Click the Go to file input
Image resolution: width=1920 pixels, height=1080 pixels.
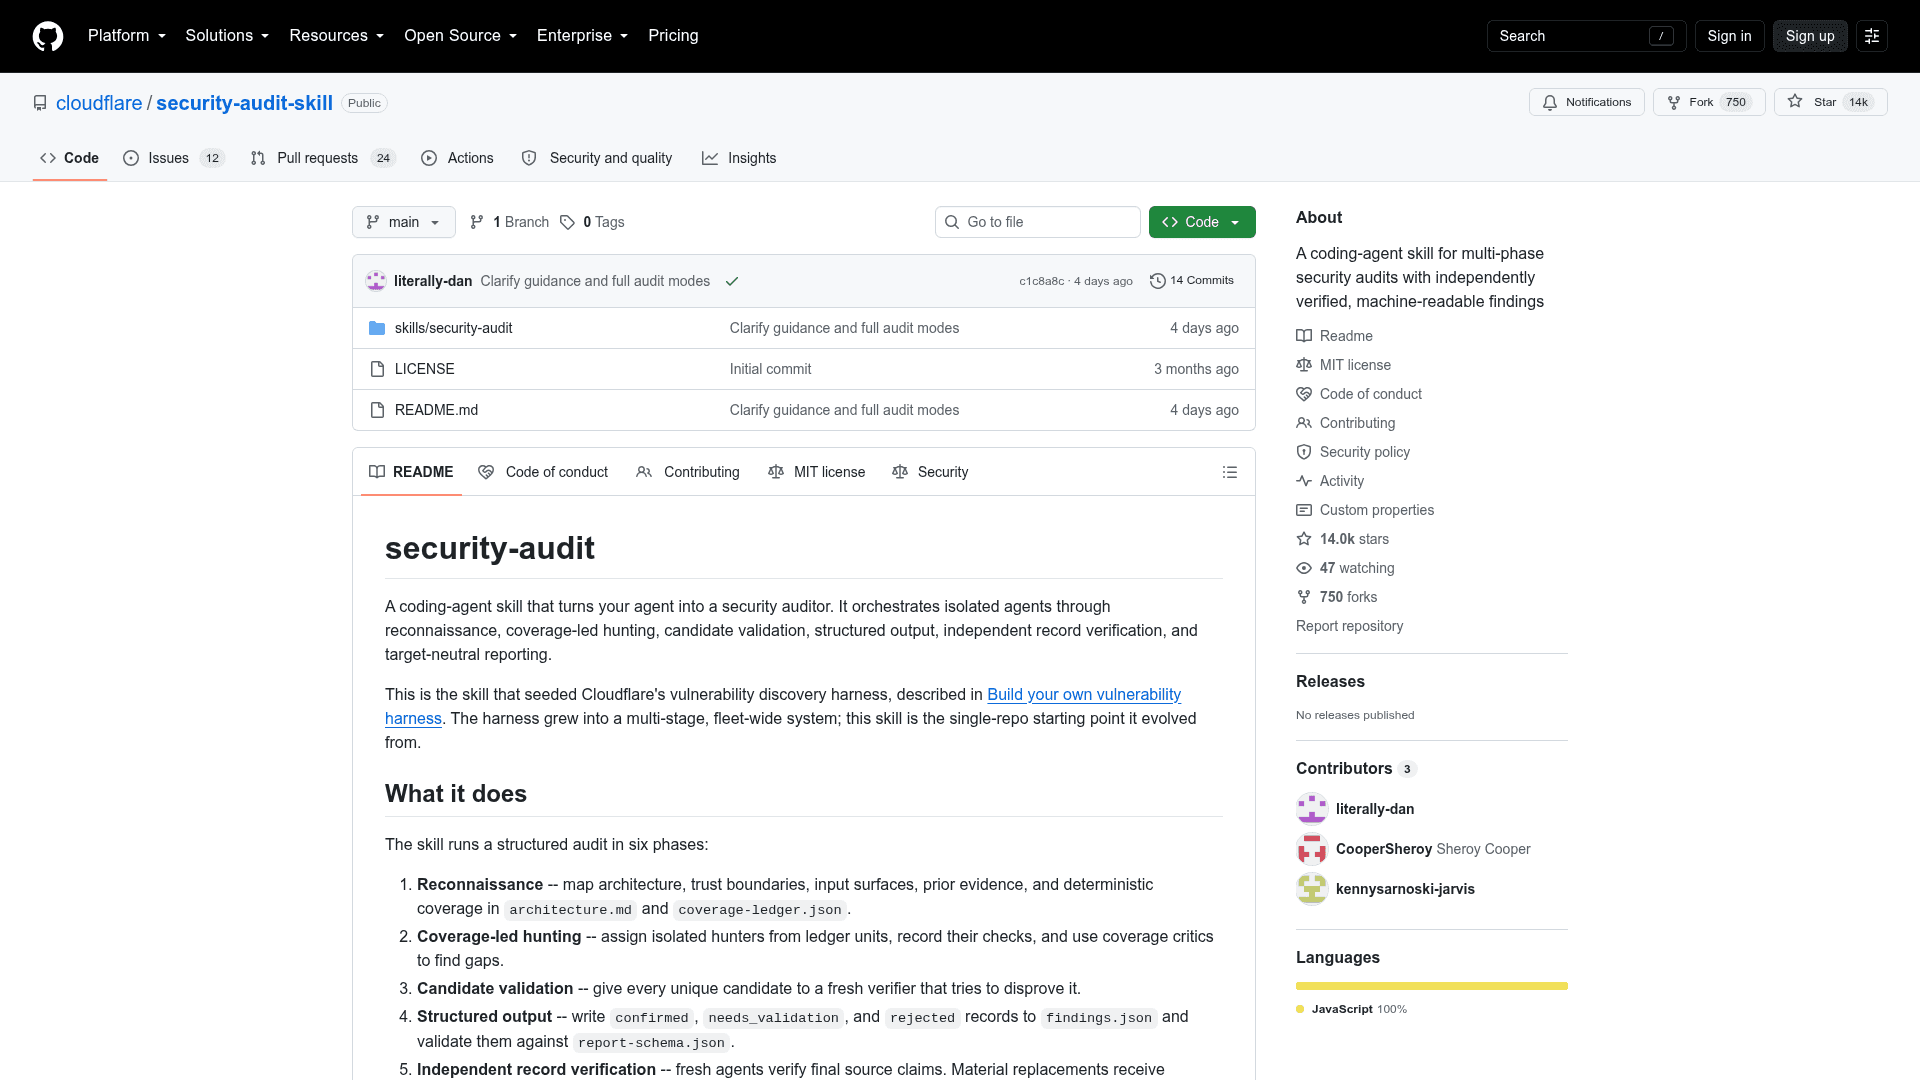[x=1038, y=222]
